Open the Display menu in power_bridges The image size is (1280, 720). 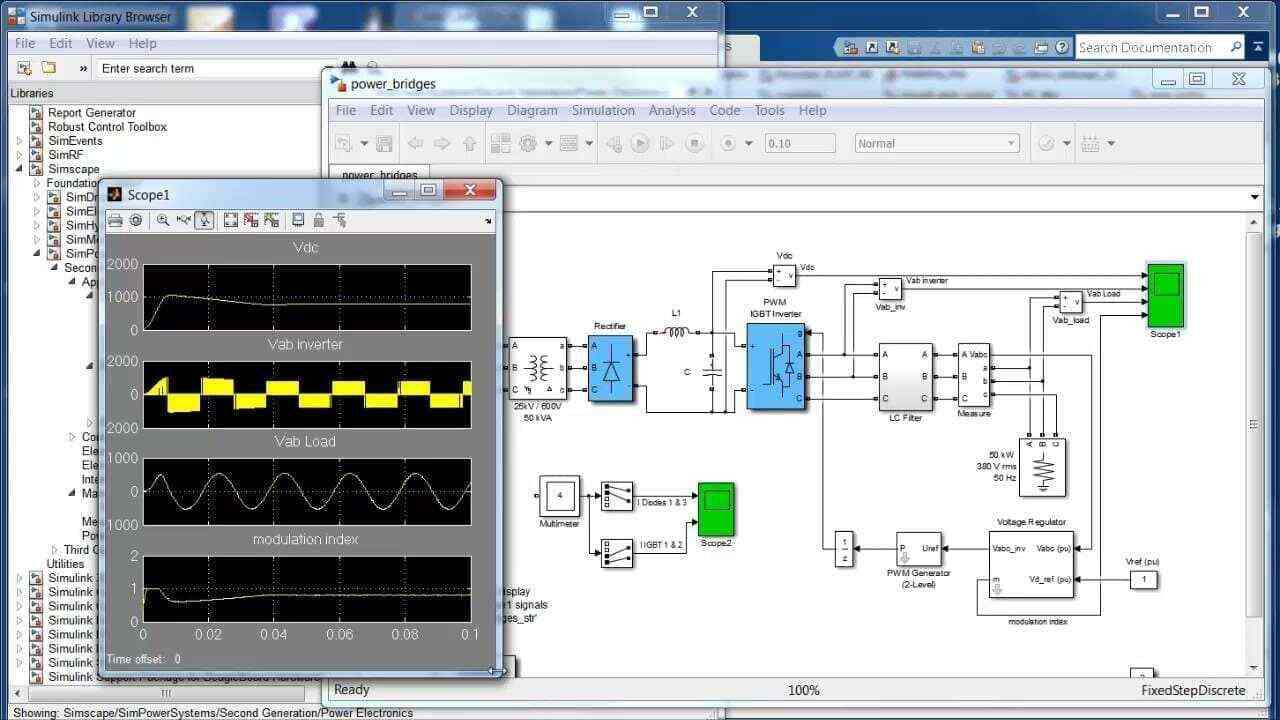tap(471, 110)
